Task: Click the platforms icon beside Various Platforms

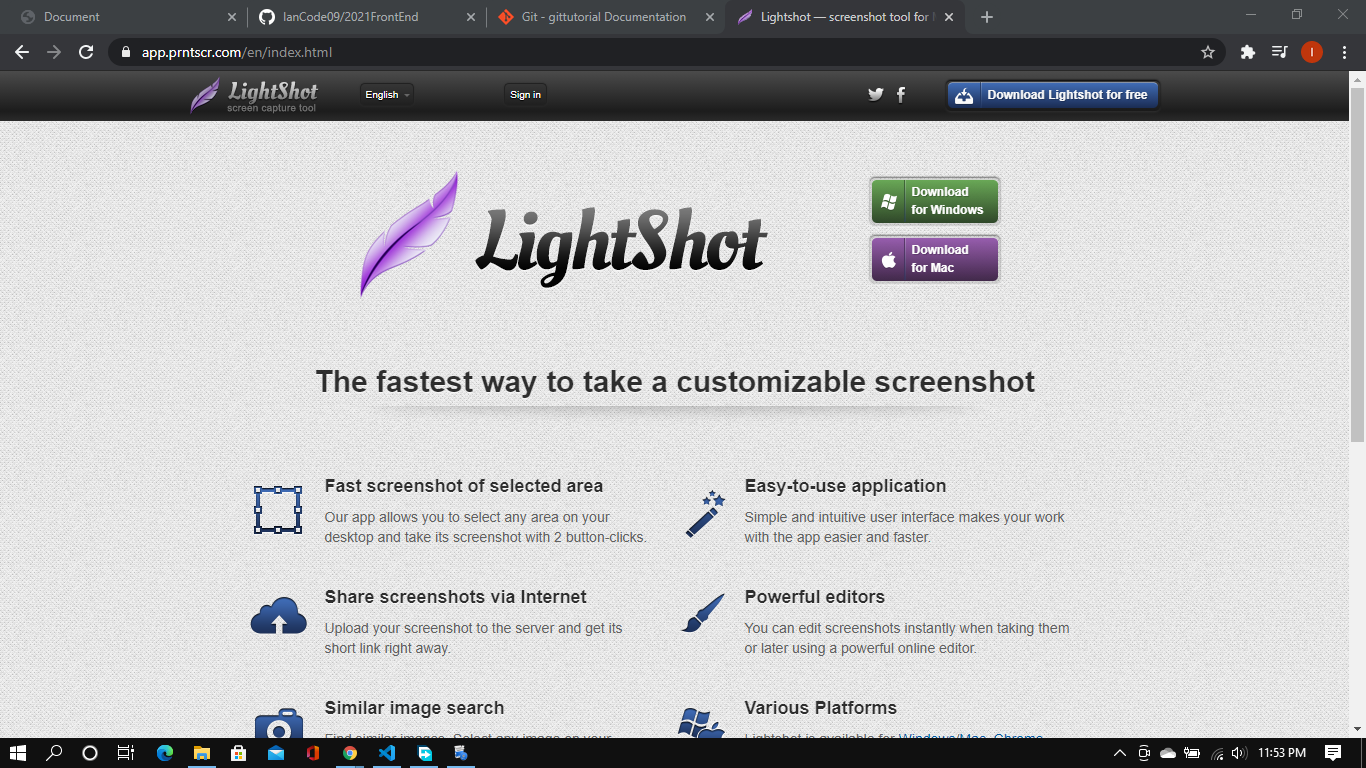Action: [x=701, y=723]
